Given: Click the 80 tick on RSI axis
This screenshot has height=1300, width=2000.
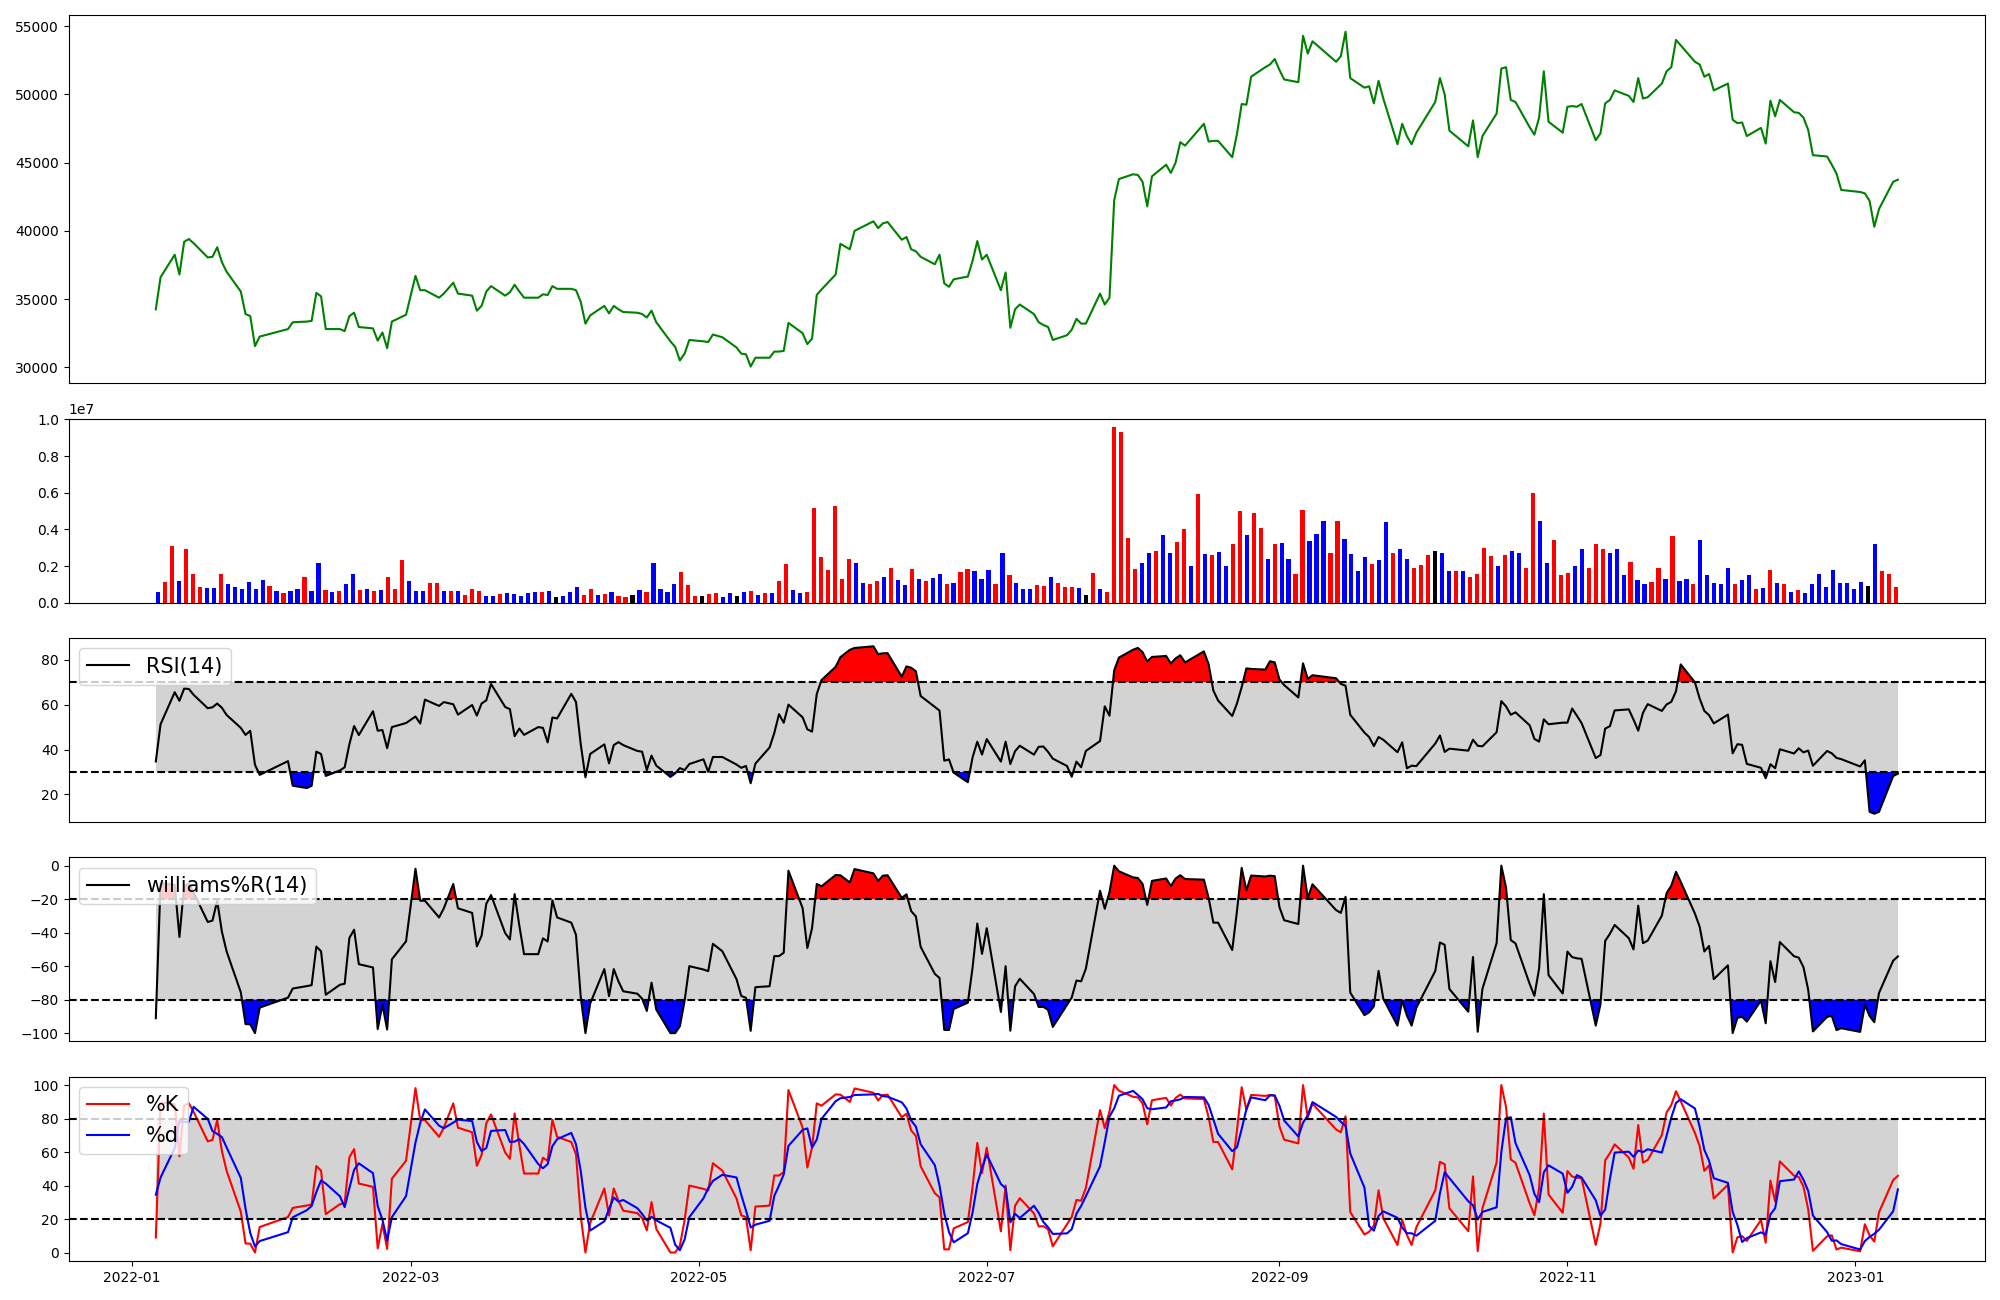Looking at the screenshot, I should [49, 660].
